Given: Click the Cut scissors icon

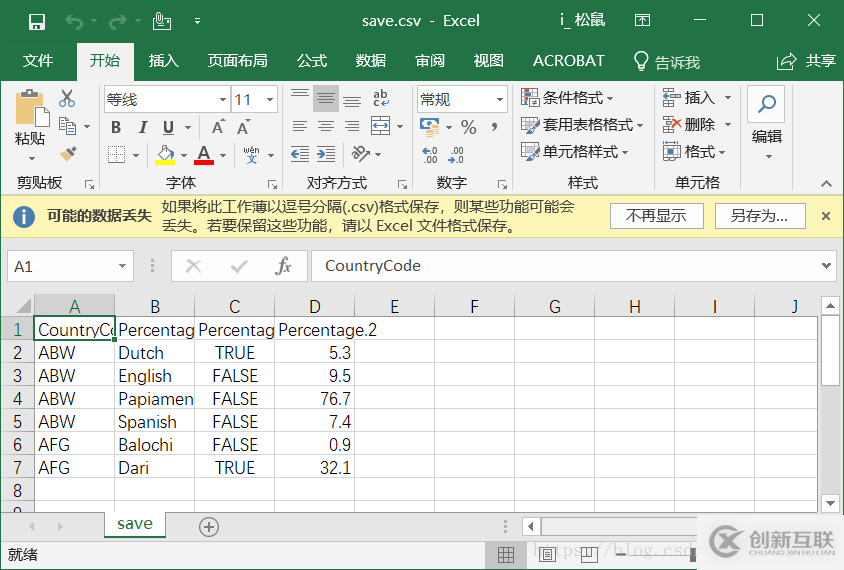Looking at the screenshot, I should (x=67, y=98).
